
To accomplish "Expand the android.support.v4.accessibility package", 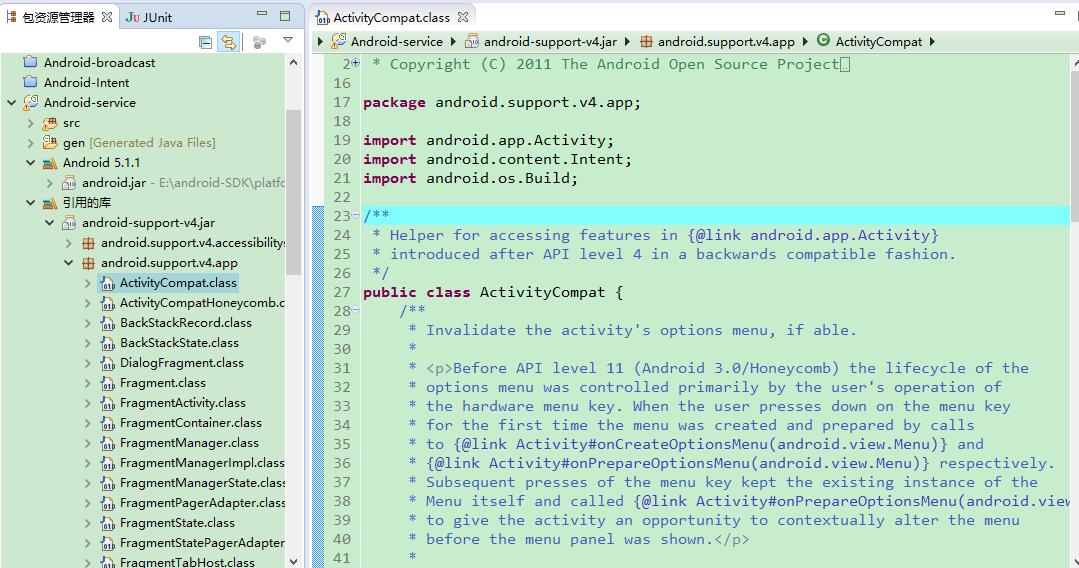I will pos(69,243).
